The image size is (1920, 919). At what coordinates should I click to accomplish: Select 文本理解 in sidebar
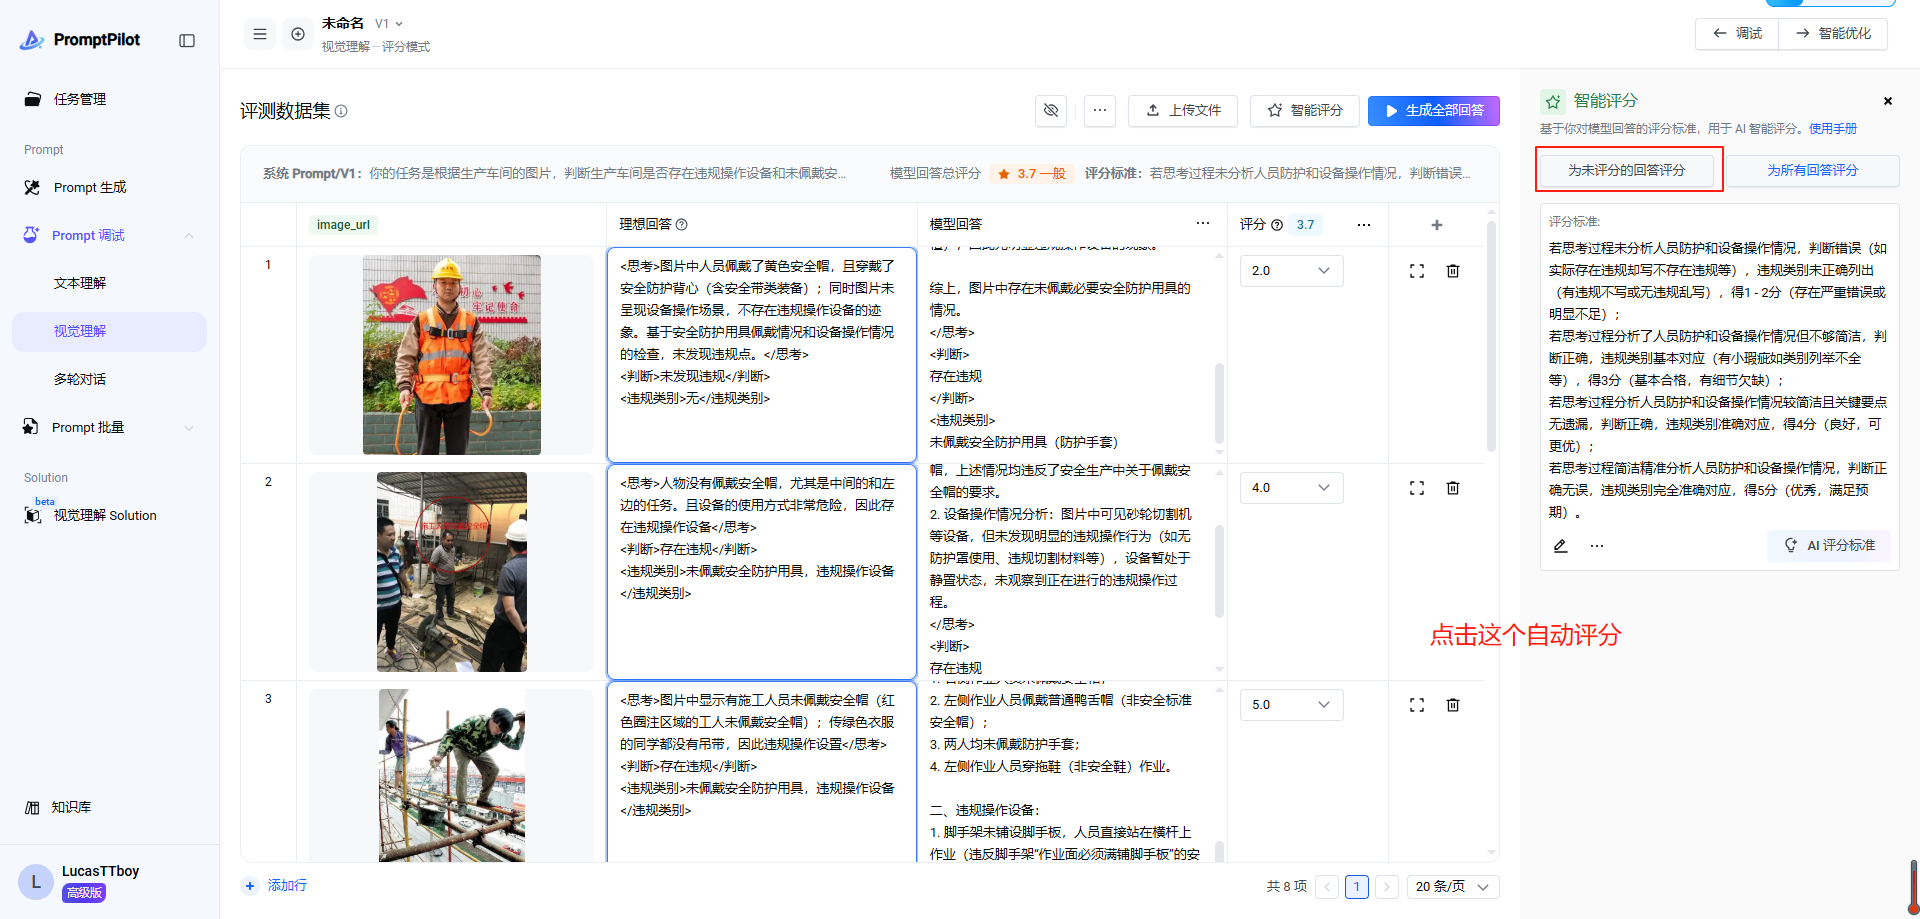[x=80, y=284]
